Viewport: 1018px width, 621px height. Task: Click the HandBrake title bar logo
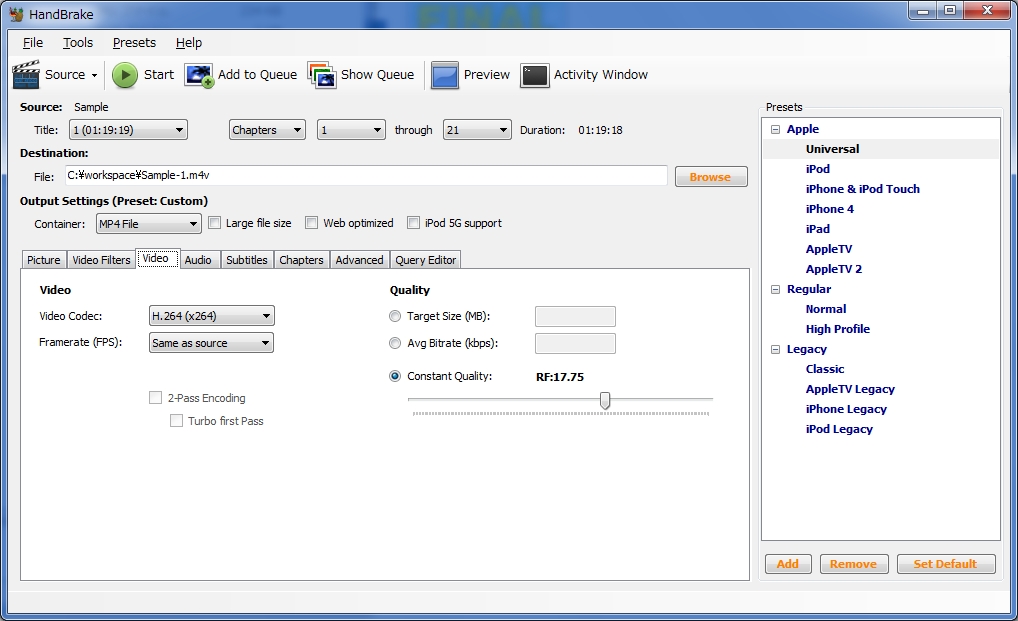pos(16,14)
